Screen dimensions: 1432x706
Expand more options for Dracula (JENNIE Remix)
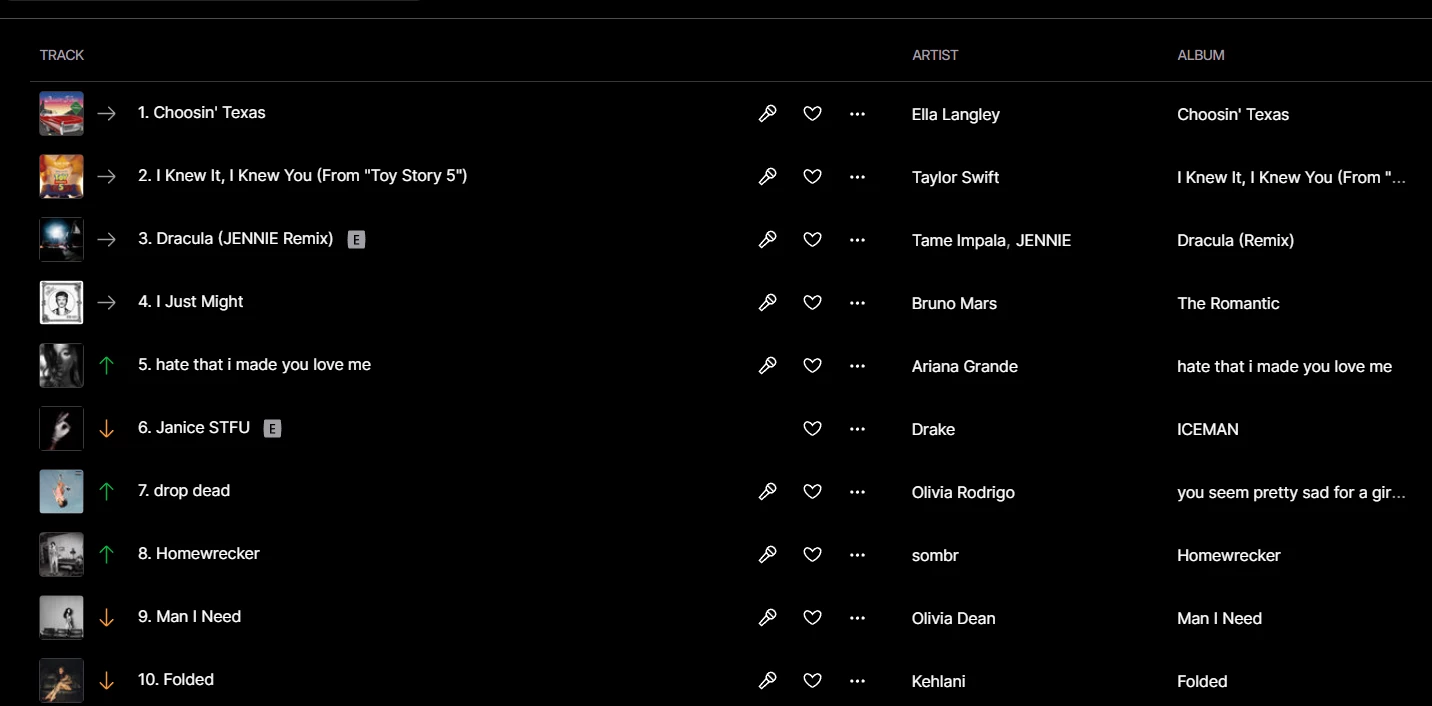(x=857, y=240)
